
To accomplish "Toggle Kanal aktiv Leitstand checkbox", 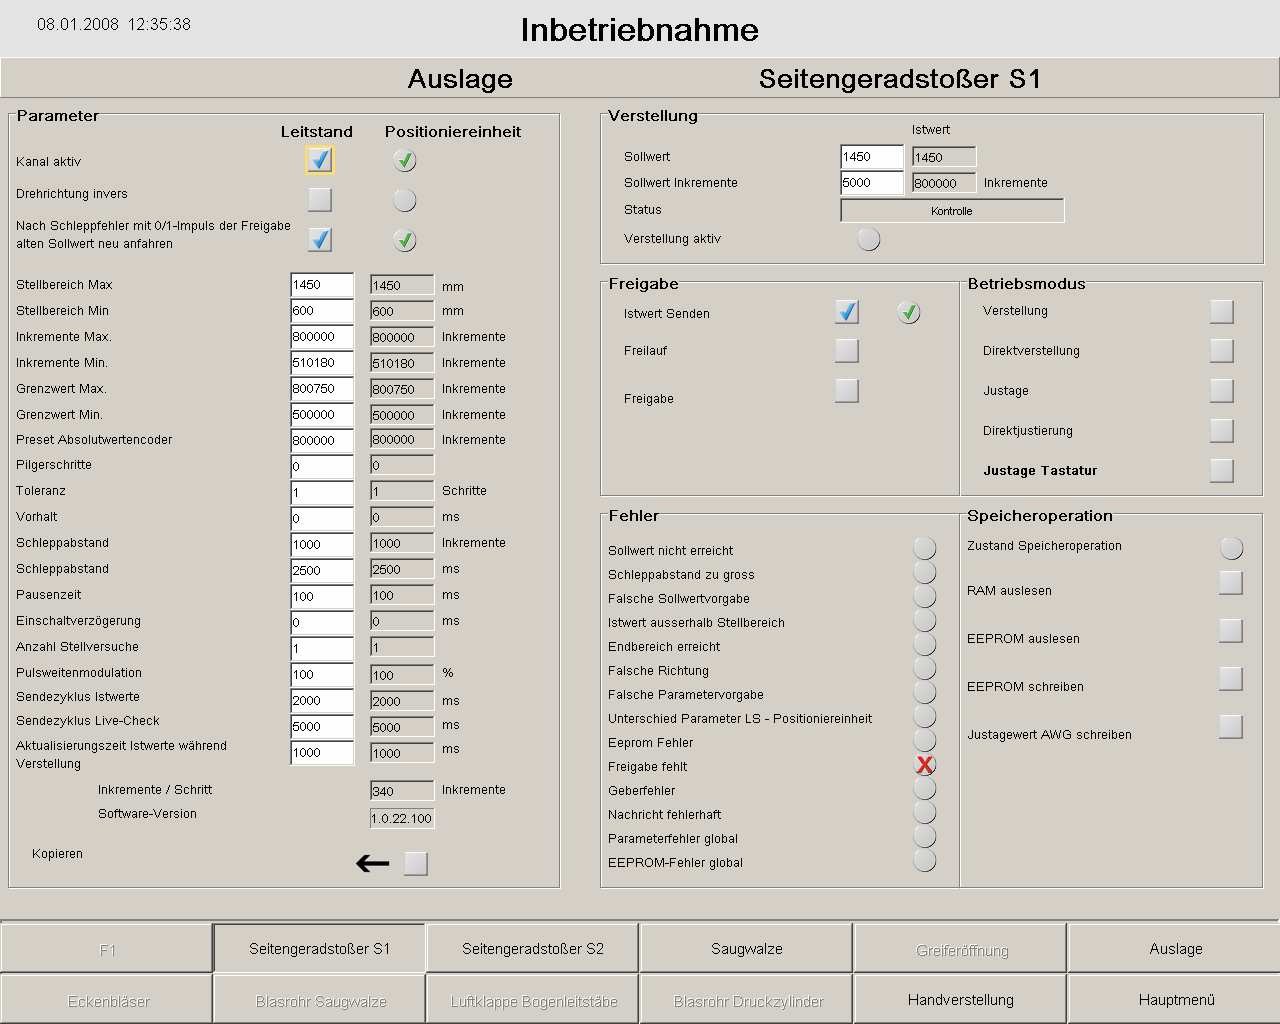I will click(x=319, y=160).
